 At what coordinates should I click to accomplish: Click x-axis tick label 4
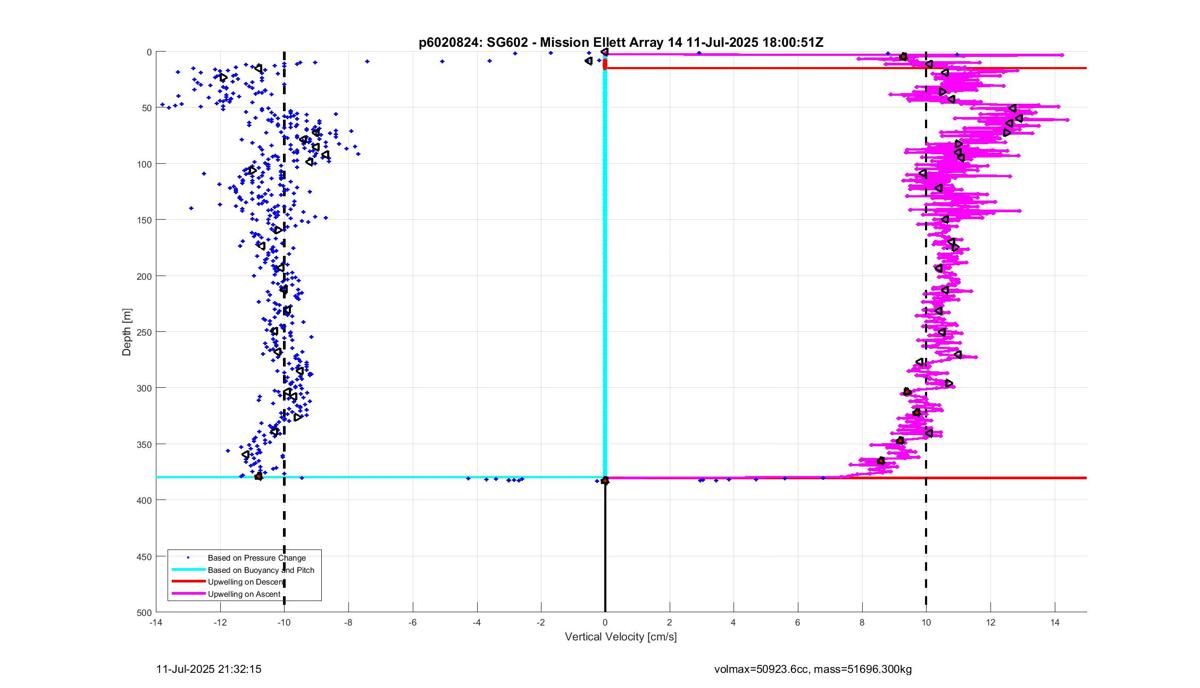tap(733, 622)
